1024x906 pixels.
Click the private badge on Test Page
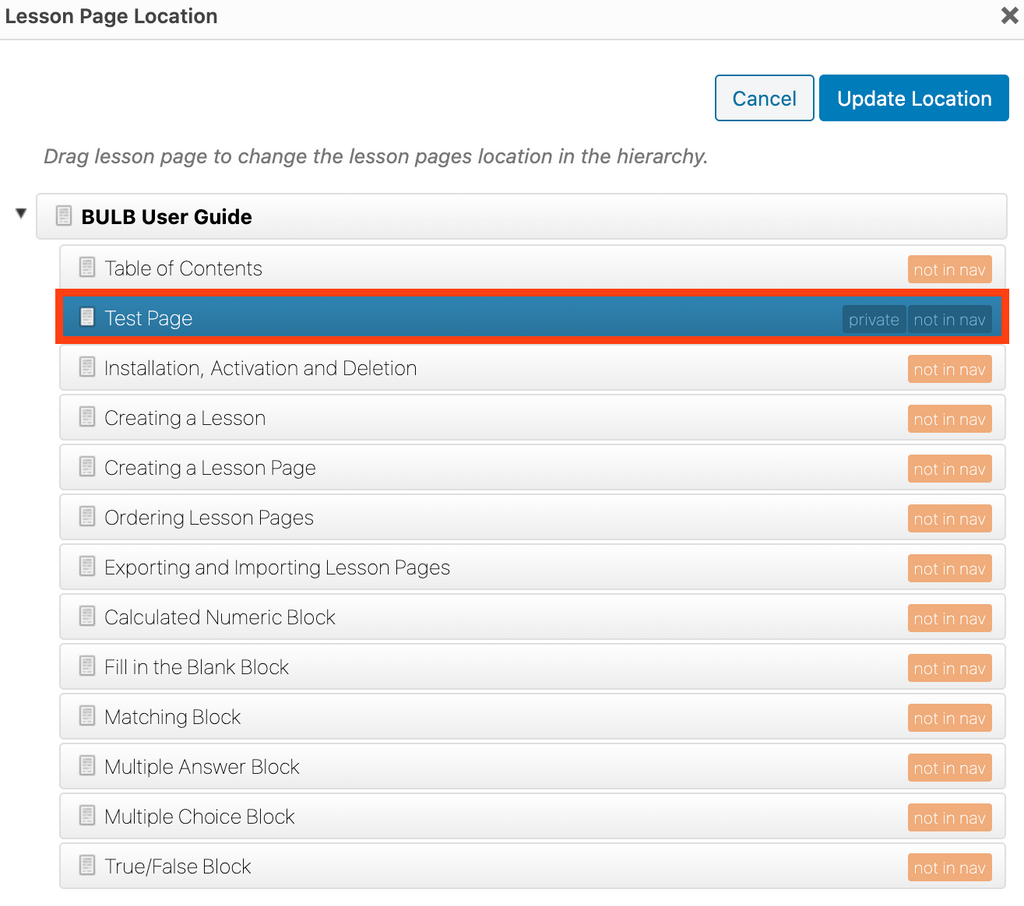pos(874,319)
